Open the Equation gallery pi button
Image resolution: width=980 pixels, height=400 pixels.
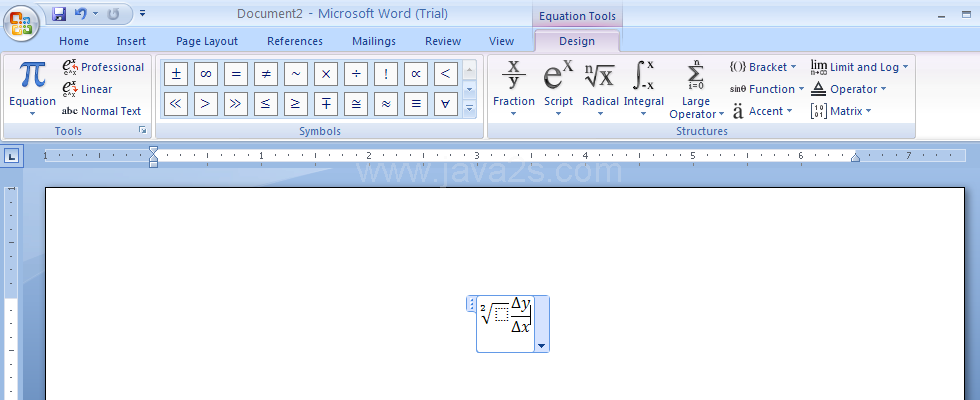coord(32,88)
